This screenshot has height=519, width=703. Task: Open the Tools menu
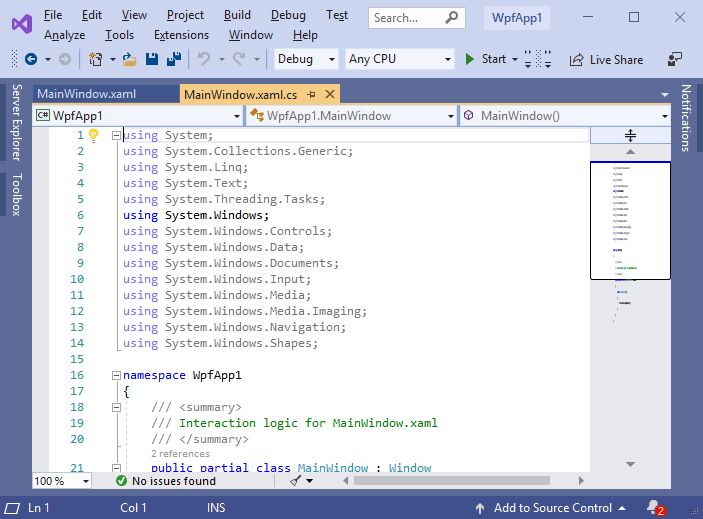(119, 35)
